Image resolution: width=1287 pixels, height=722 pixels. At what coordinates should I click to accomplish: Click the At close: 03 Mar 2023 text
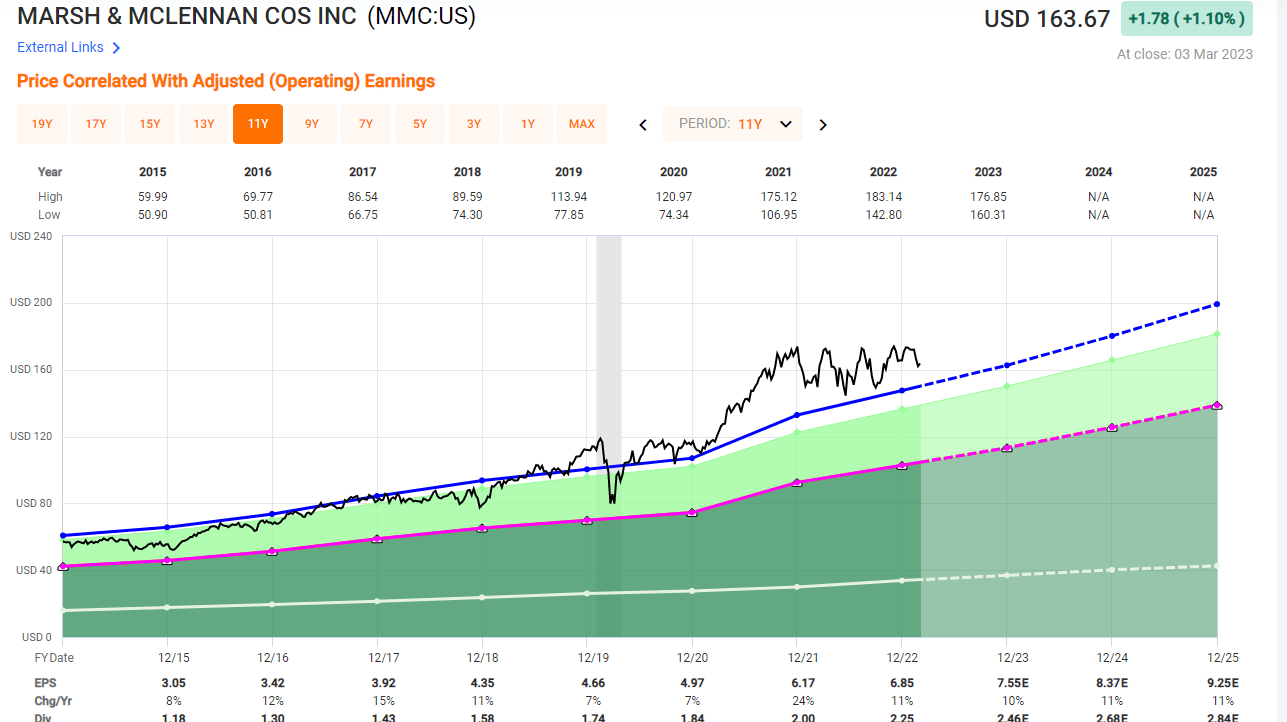click(x=1185, y=54)
